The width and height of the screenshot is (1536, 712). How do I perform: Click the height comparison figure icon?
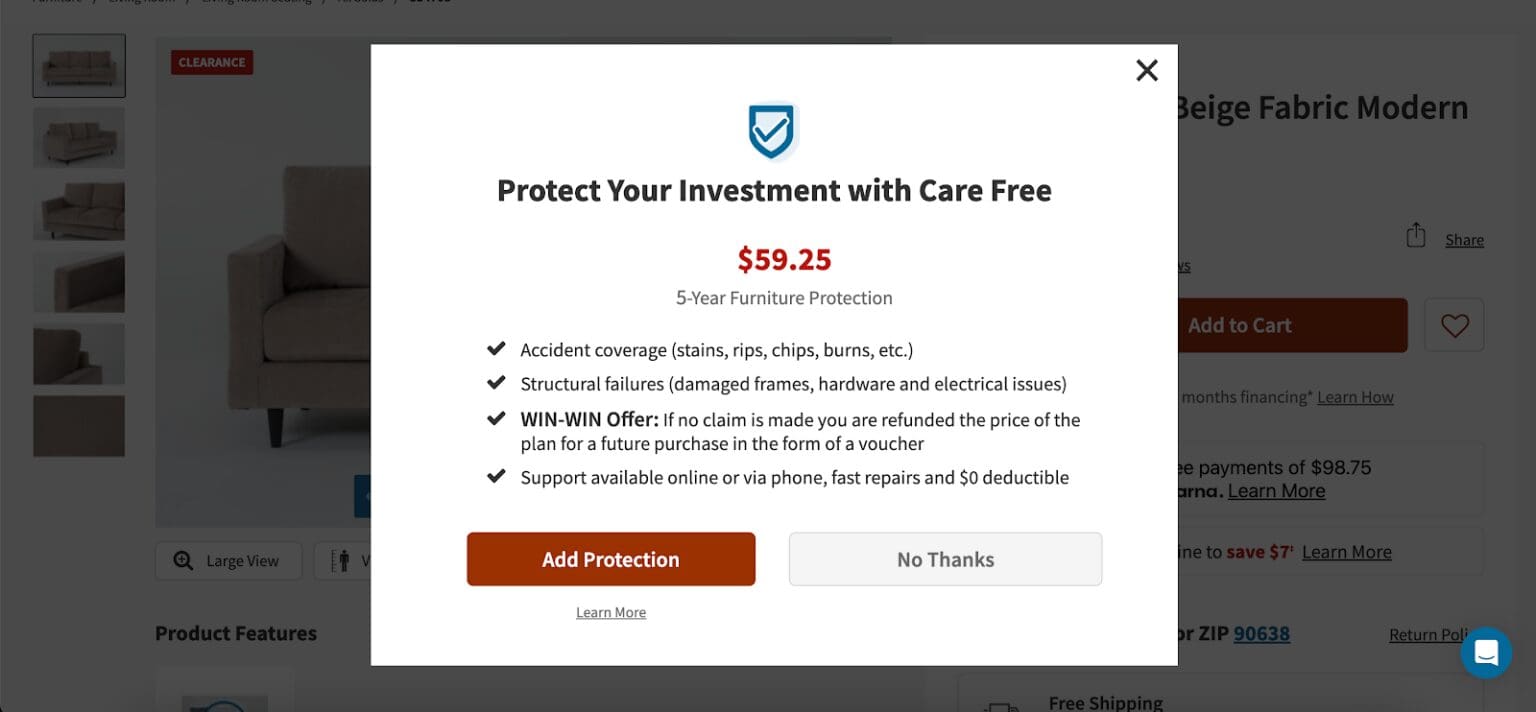click(x=338, y=561)
